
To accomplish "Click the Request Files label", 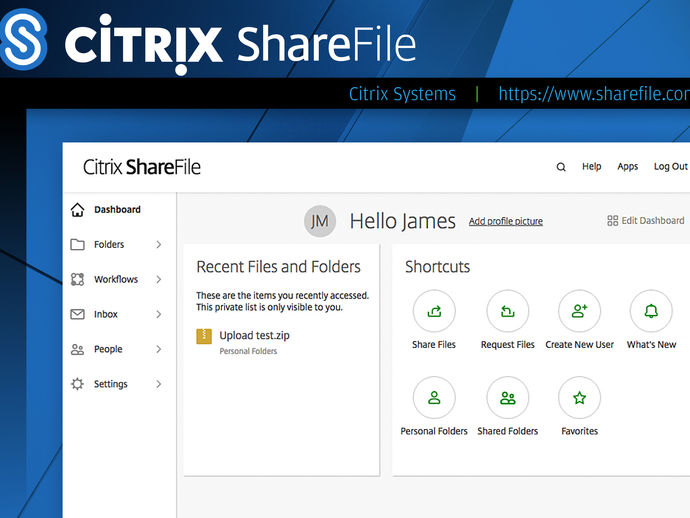I will click(507, 345).
